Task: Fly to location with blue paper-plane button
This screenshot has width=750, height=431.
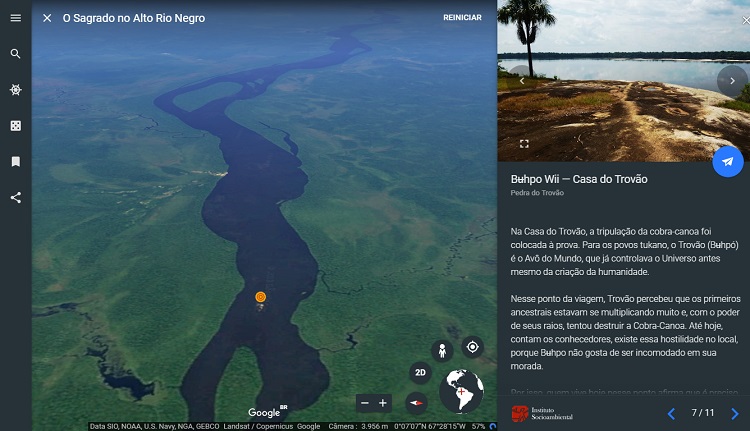Action: coord(727,162)
